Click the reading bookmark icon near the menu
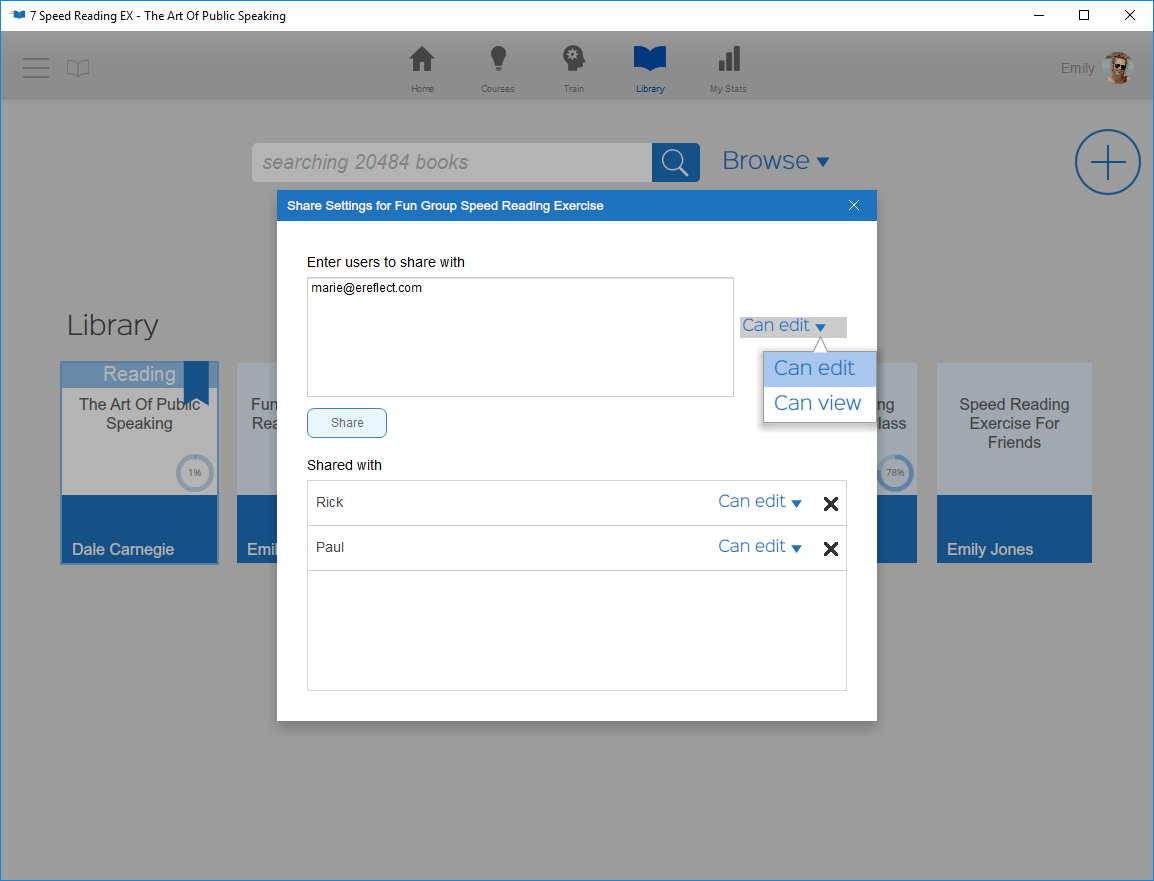This screenshot has height=881, width=1154. point(78,68)
